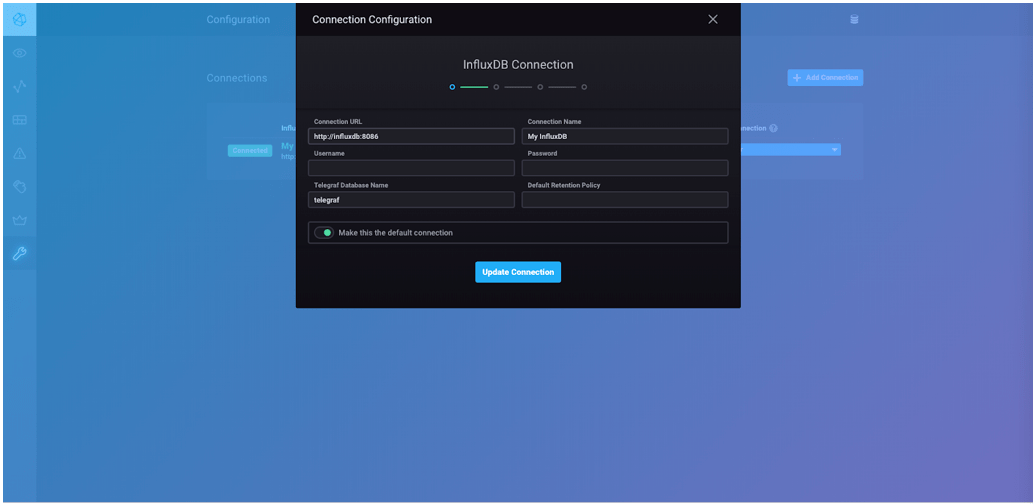Screen dimensions: 1036x504
Task: Click the help question mark beside Connection label
Action: pyautogui.click(x=773, y=128)
